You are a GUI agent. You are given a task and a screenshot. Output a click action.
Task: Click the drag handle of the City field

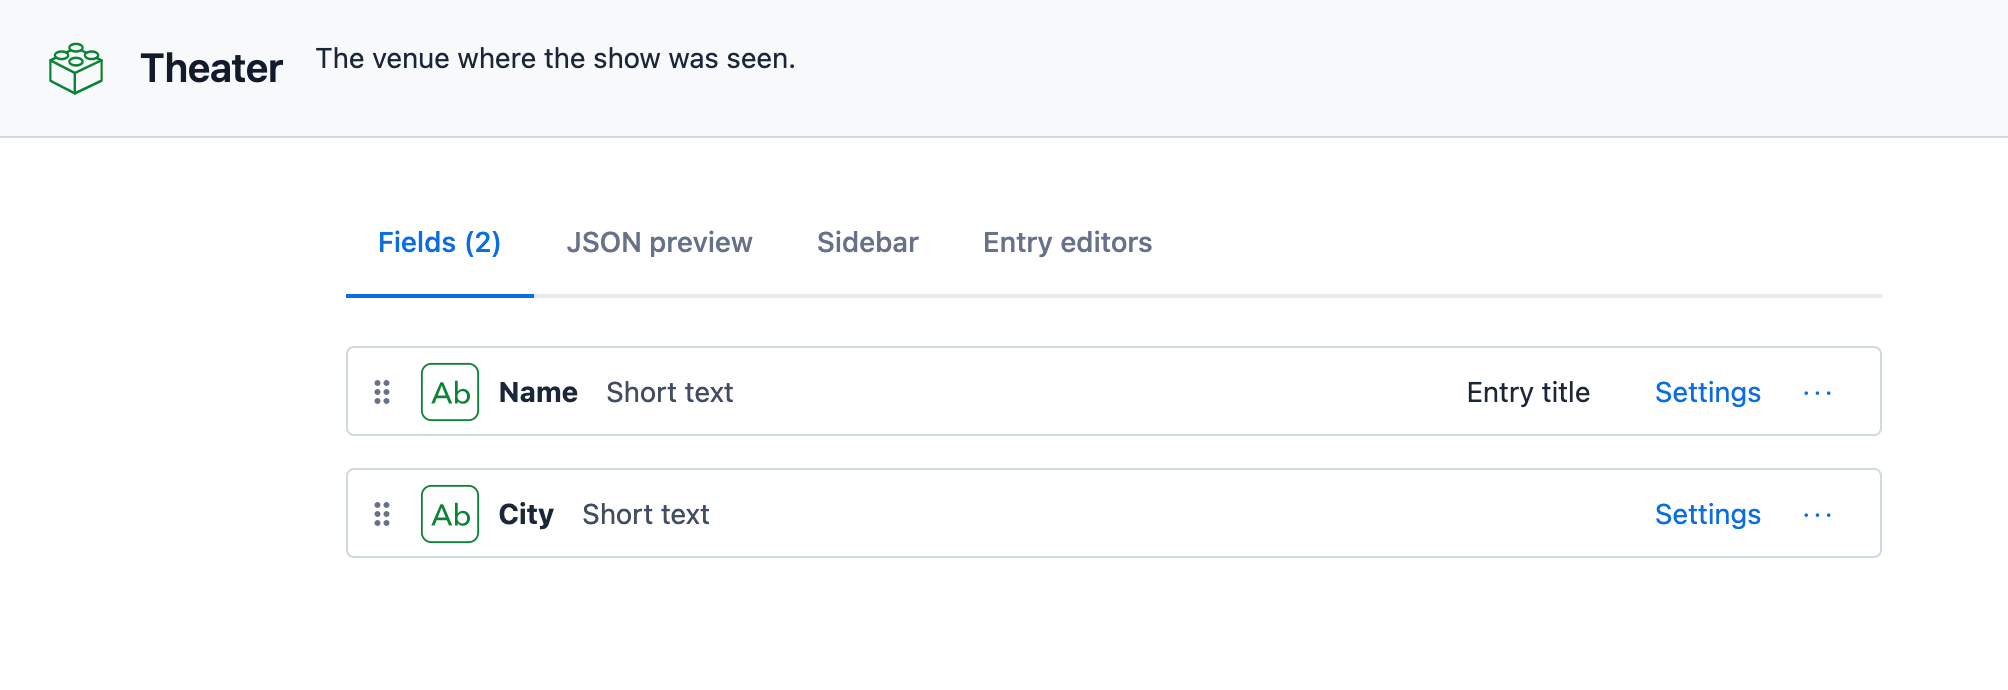pyautogui.click(x=382, y=514)
